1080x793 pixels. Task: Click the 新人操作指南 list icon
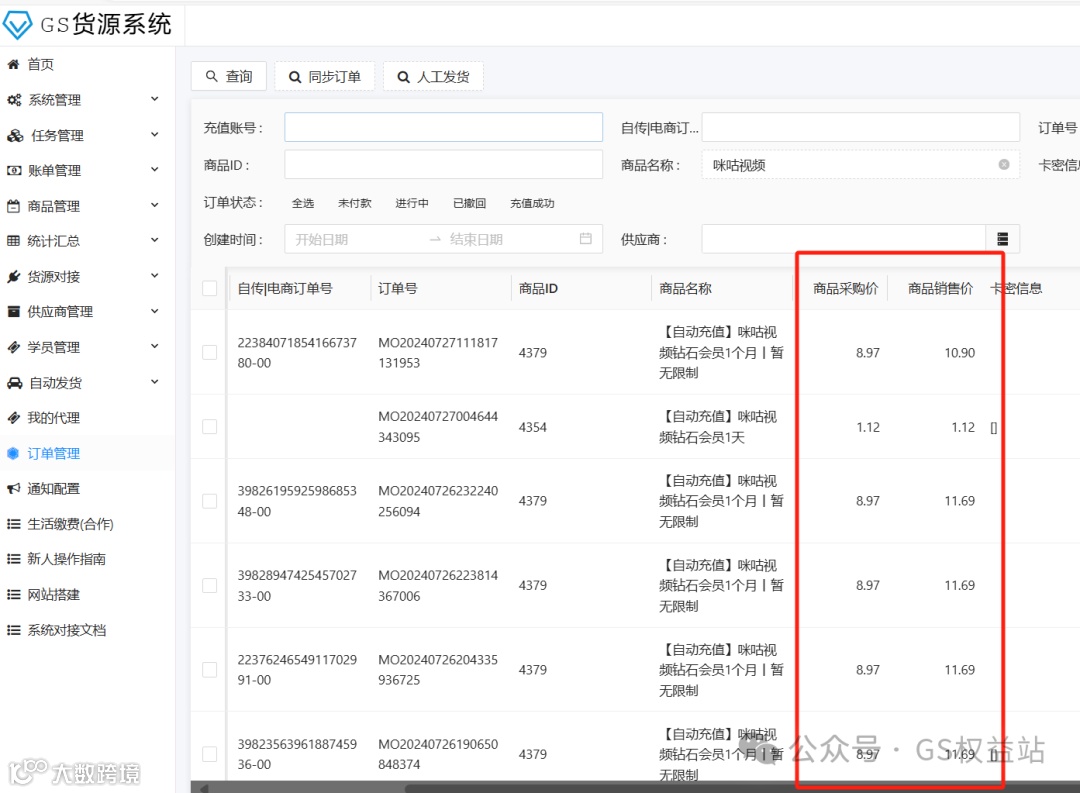pyautogui.click(x=13, y=559)
